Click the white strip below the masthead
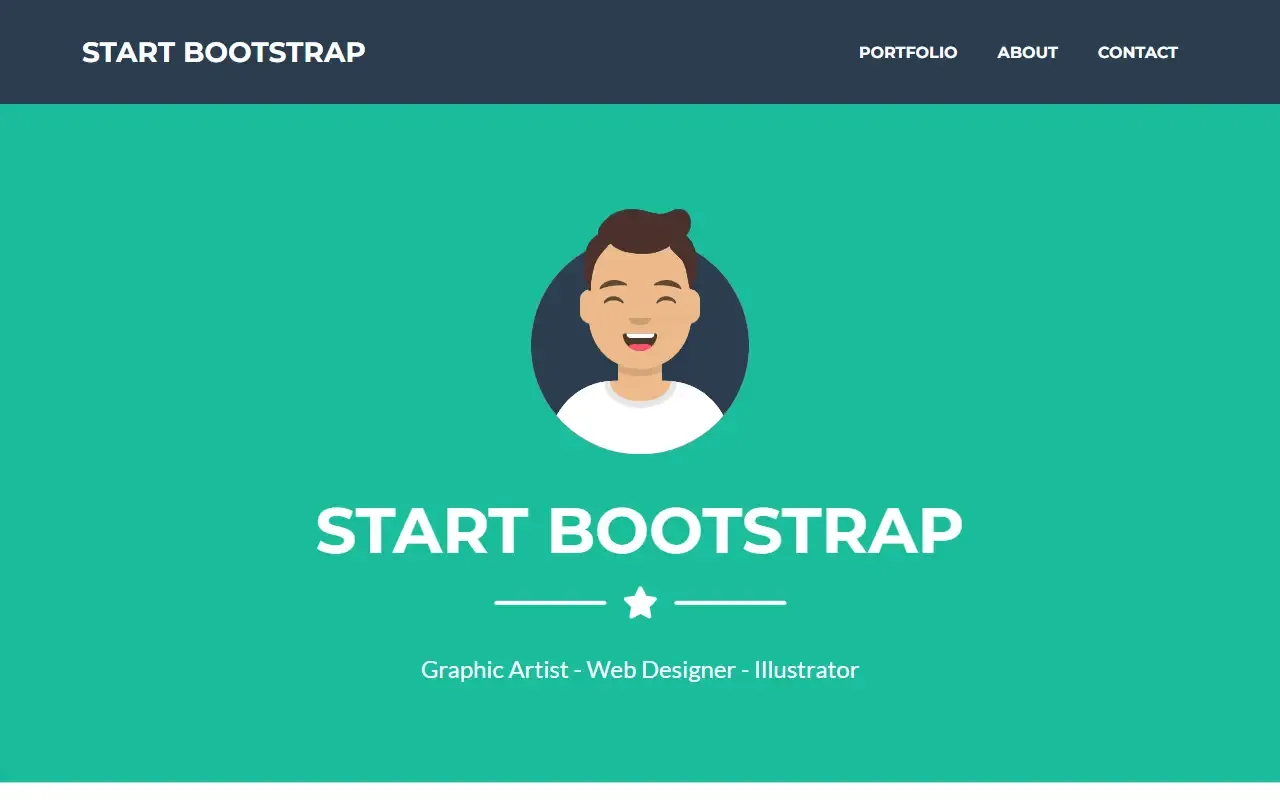 (x=640, y=791)
